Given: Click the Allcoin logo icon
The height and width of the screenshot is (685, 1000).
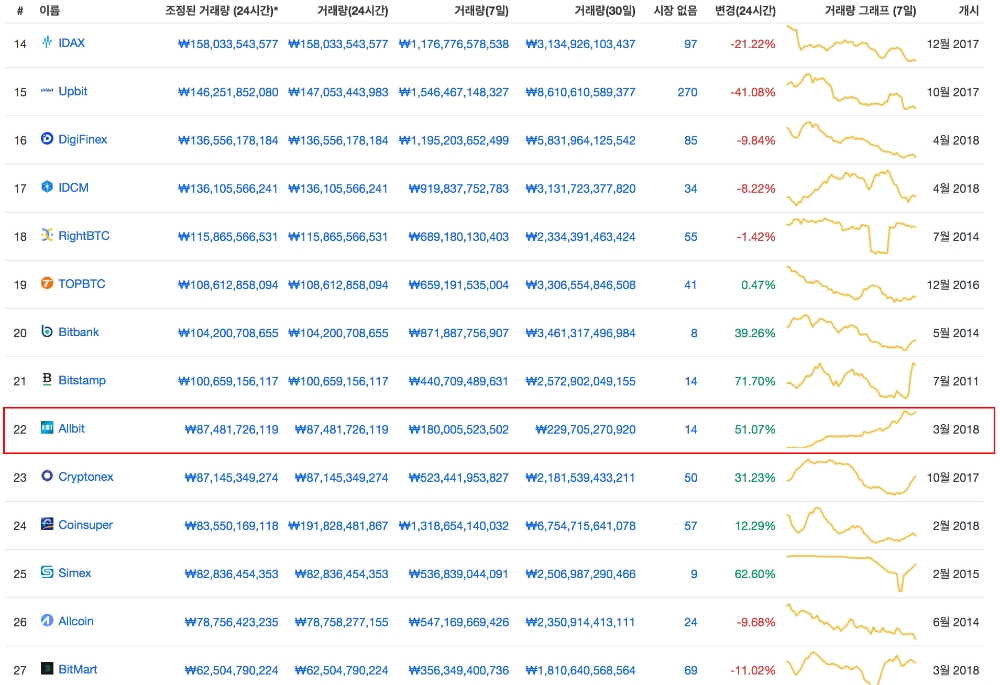Looking at the screenshot, I should [47, 621].
